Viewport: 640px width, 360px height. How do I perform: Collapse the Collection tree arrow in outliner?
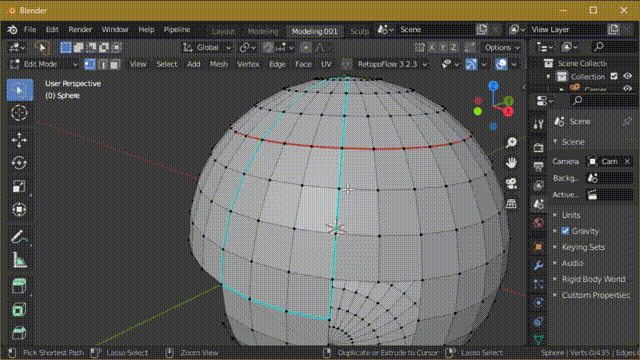(548, 77)
